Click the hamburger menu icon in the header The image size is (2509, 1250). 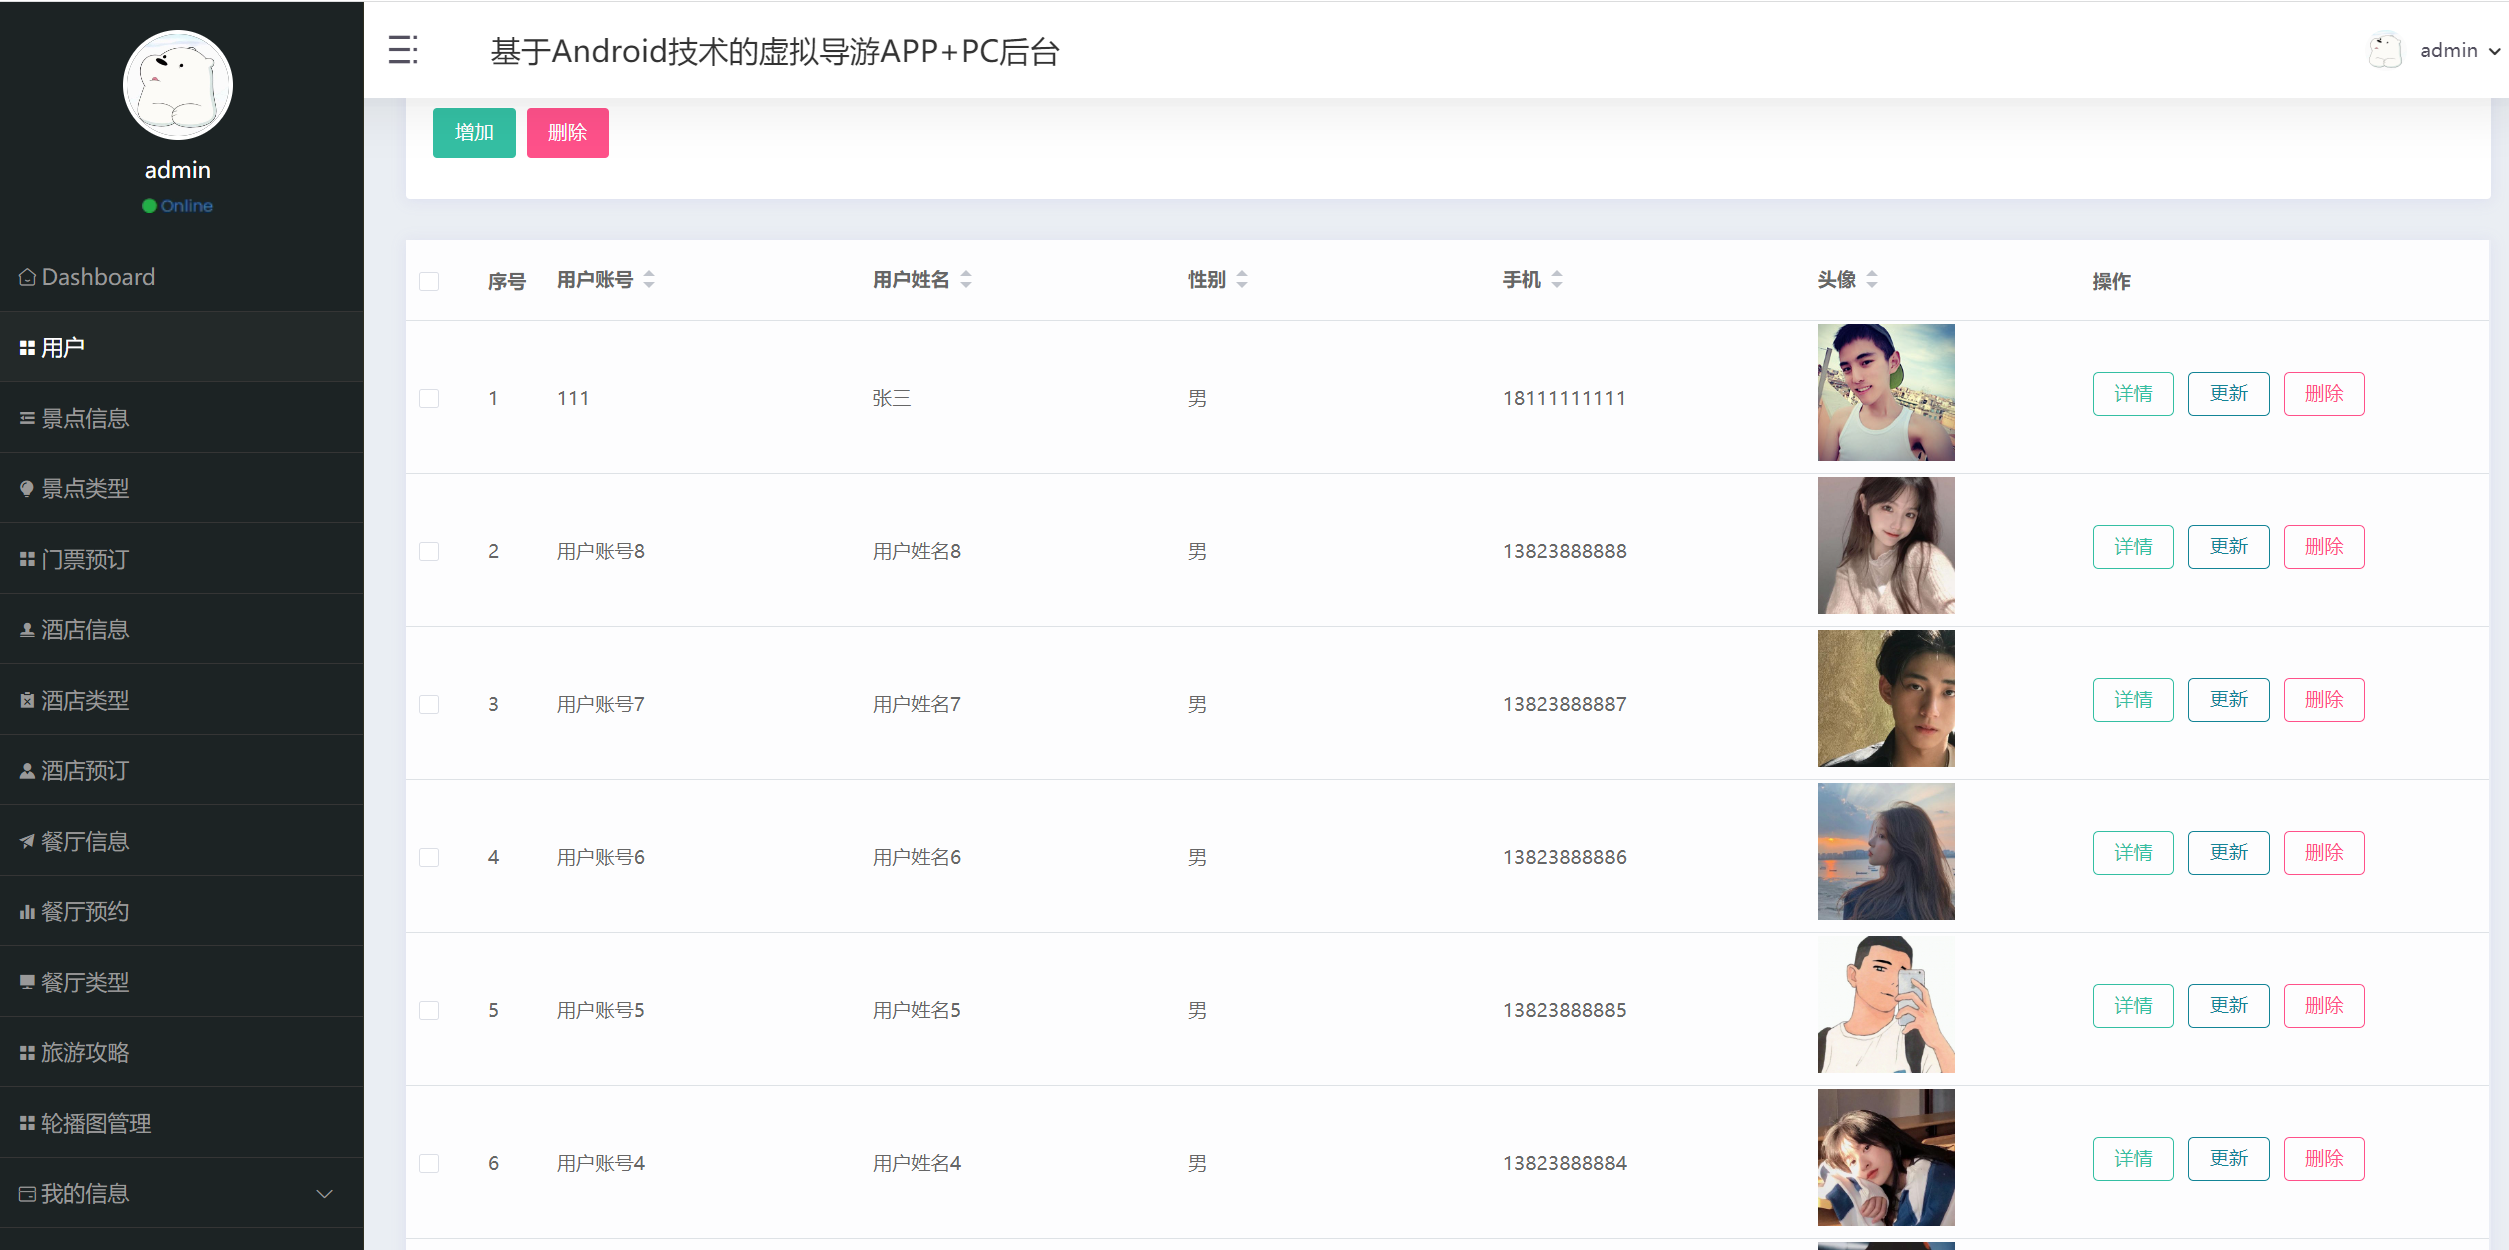click(403, 49)
